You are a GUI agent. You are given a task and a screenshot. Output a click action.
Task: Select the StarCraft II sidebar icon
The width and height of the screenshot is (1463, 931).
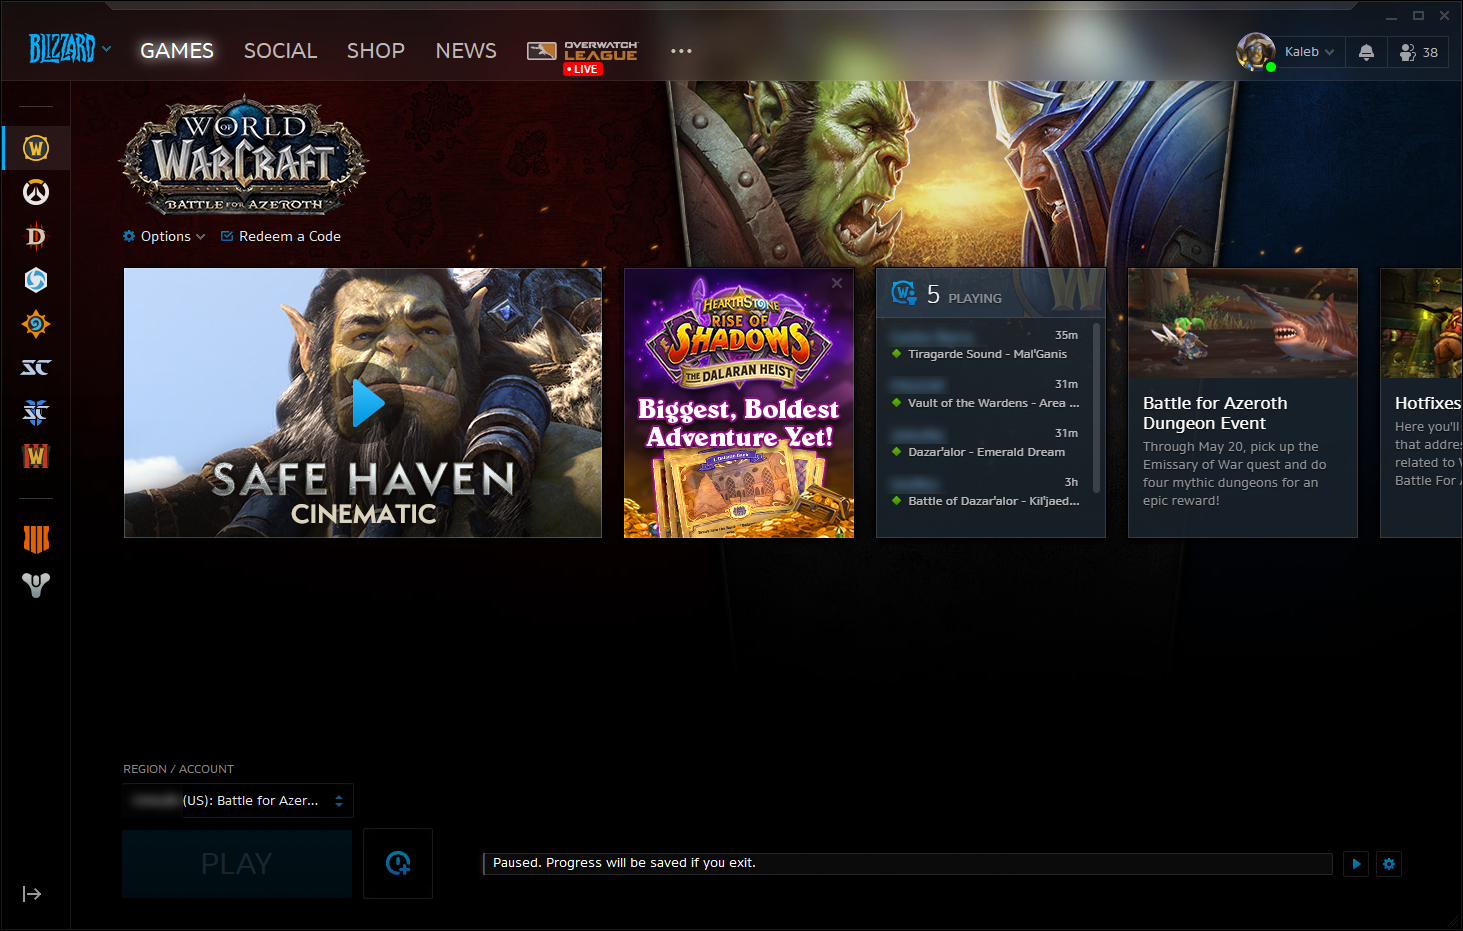pyautogui.click(x=36, y=412)
